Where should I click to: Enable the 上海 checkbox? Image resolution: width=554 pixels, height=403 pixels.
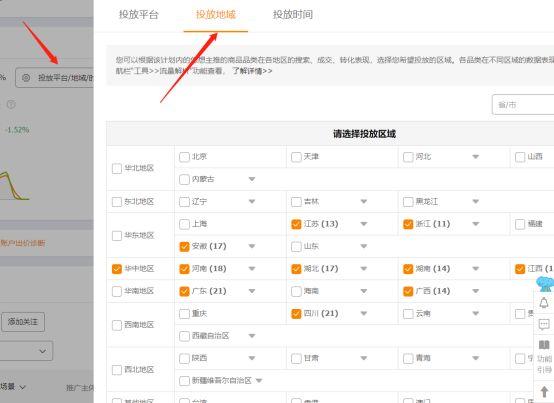tap(184, 224)
